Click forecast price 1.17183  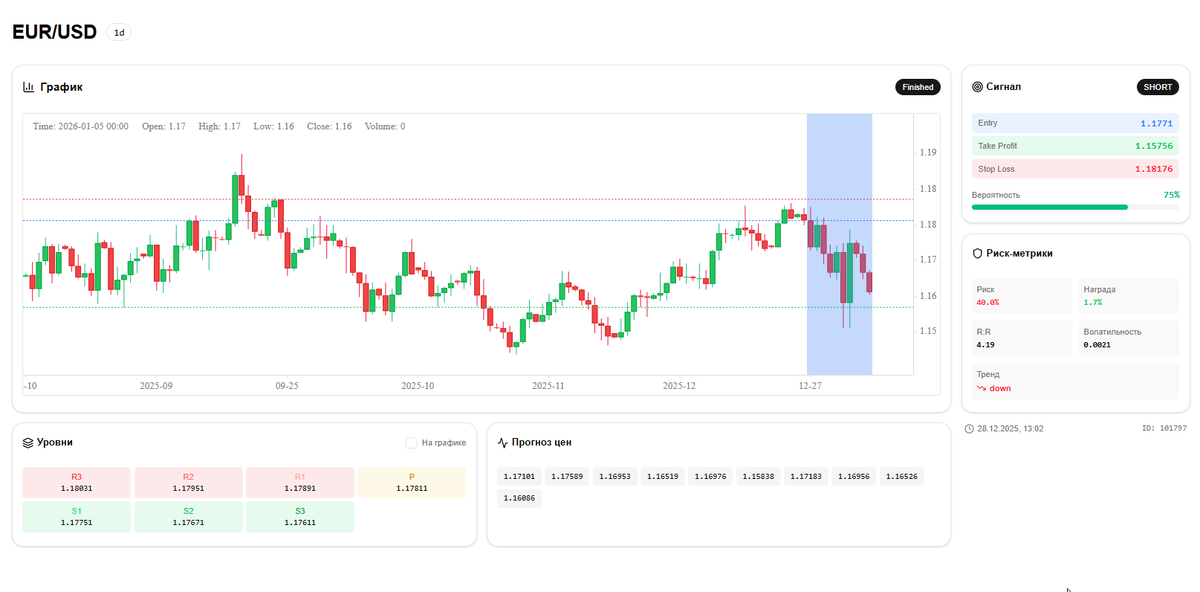pyautogui.click(x=806, y=477)
